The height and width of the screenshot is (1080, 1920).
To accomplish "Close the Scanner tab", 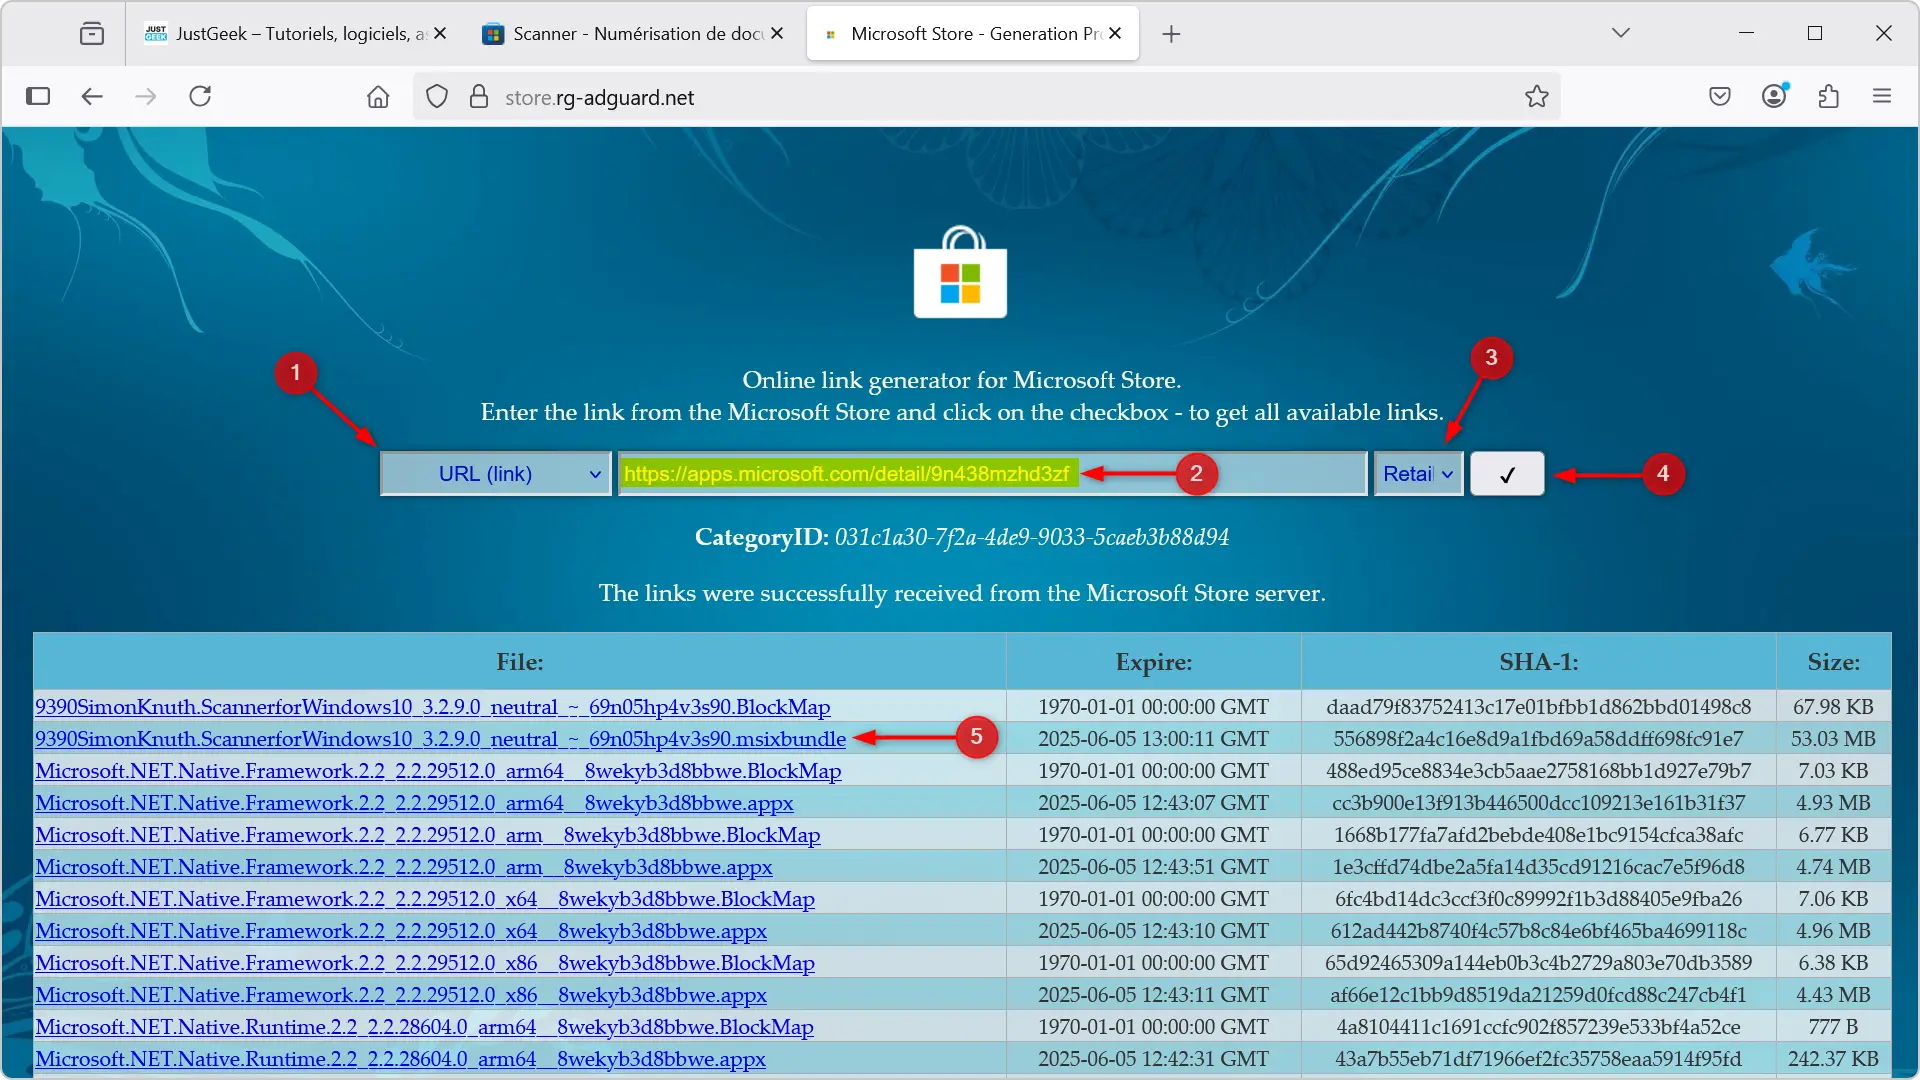I will pyautogui.click(x=777, y=33).
